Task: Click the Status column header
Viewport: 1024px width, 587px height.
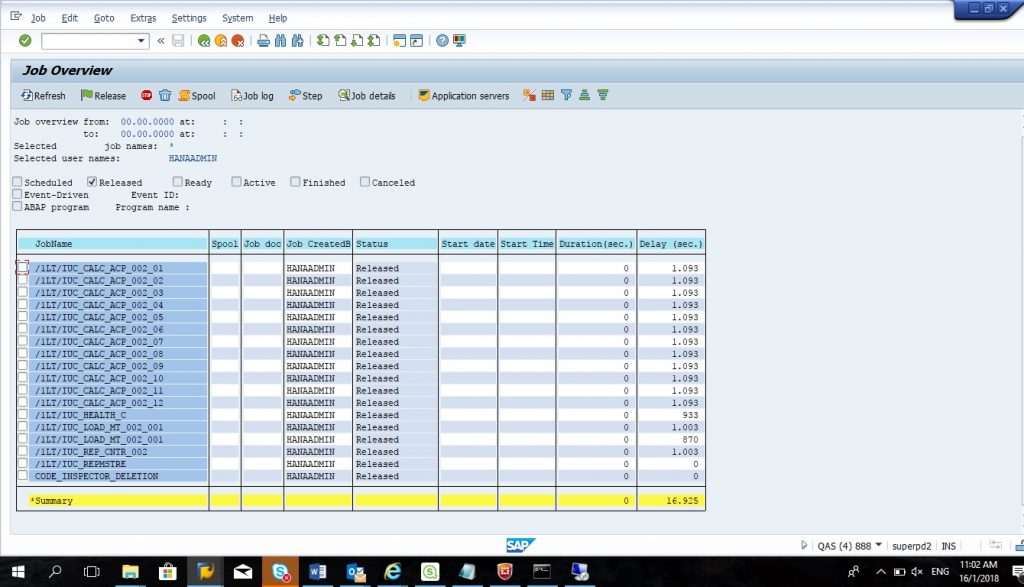Action: pos(395,244)
